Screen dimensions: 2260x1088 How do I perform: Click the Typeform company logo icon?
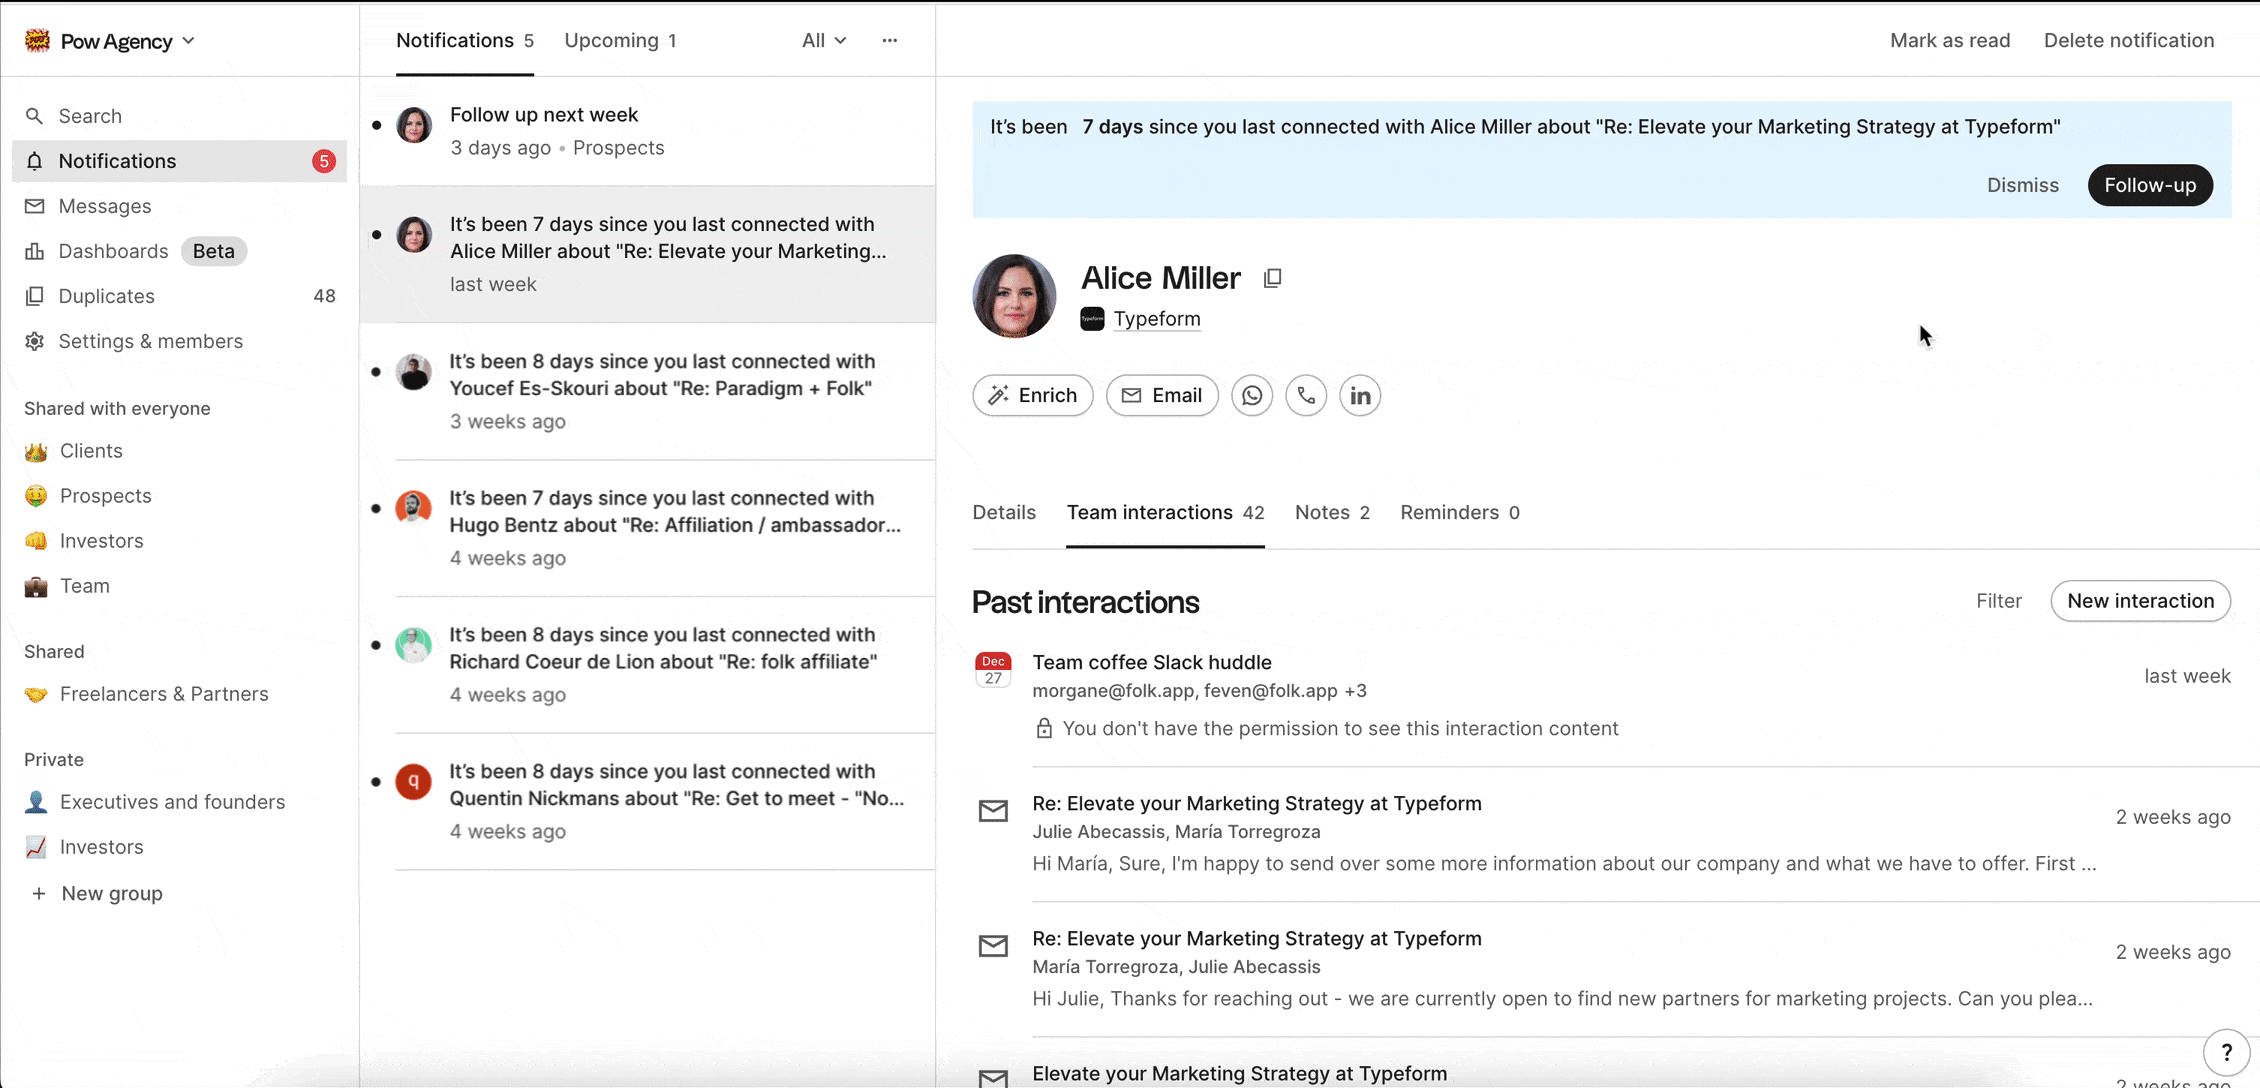pos(1092,319)
